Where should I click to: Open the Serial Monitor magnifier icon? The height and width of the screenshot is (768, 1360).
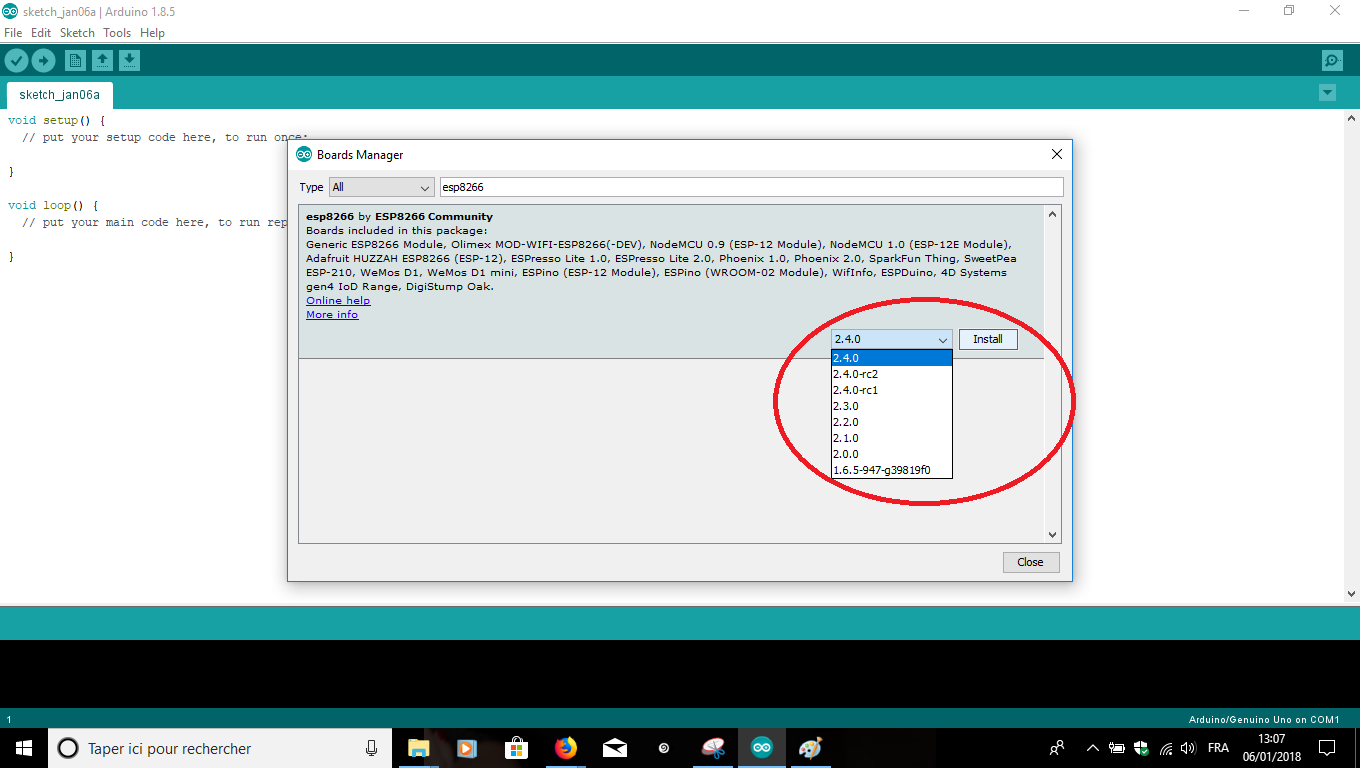click(x=1332, y=61)
